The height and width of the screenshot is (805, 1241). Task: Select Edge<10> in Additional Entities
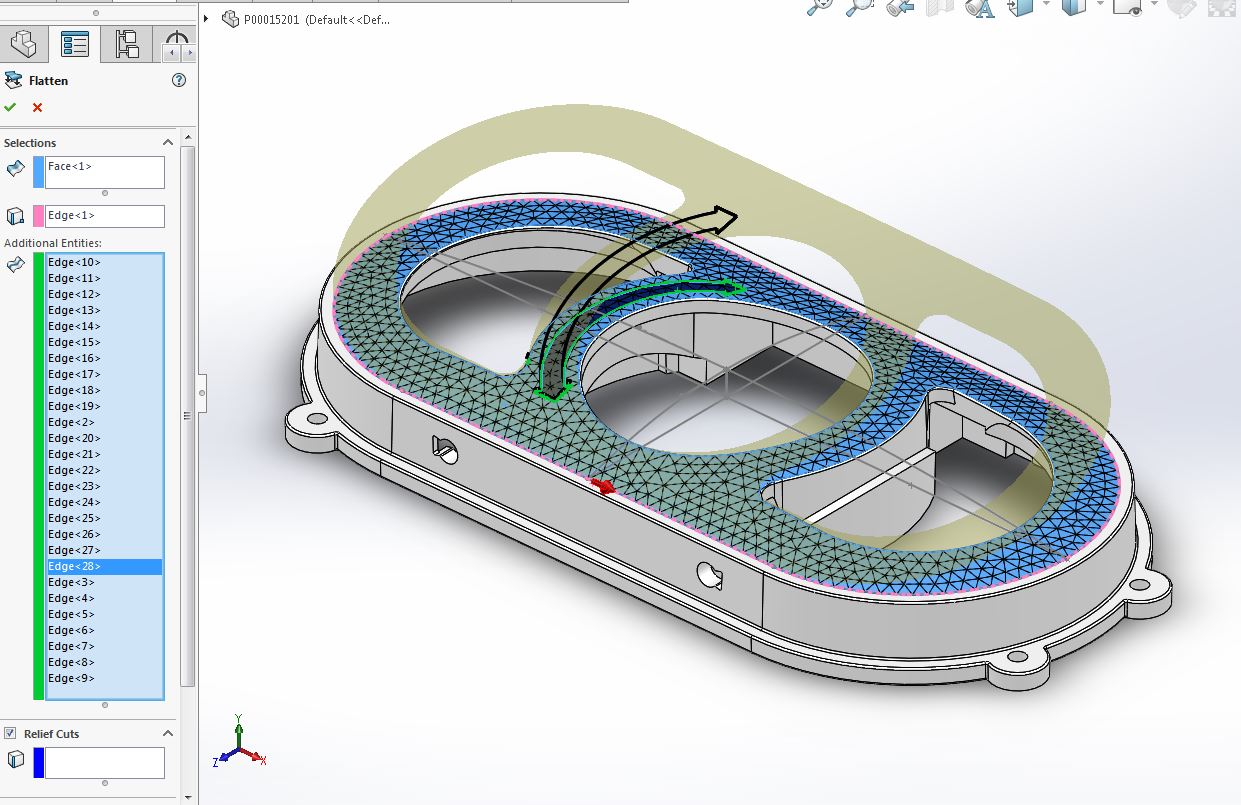(x=105, y=262)
